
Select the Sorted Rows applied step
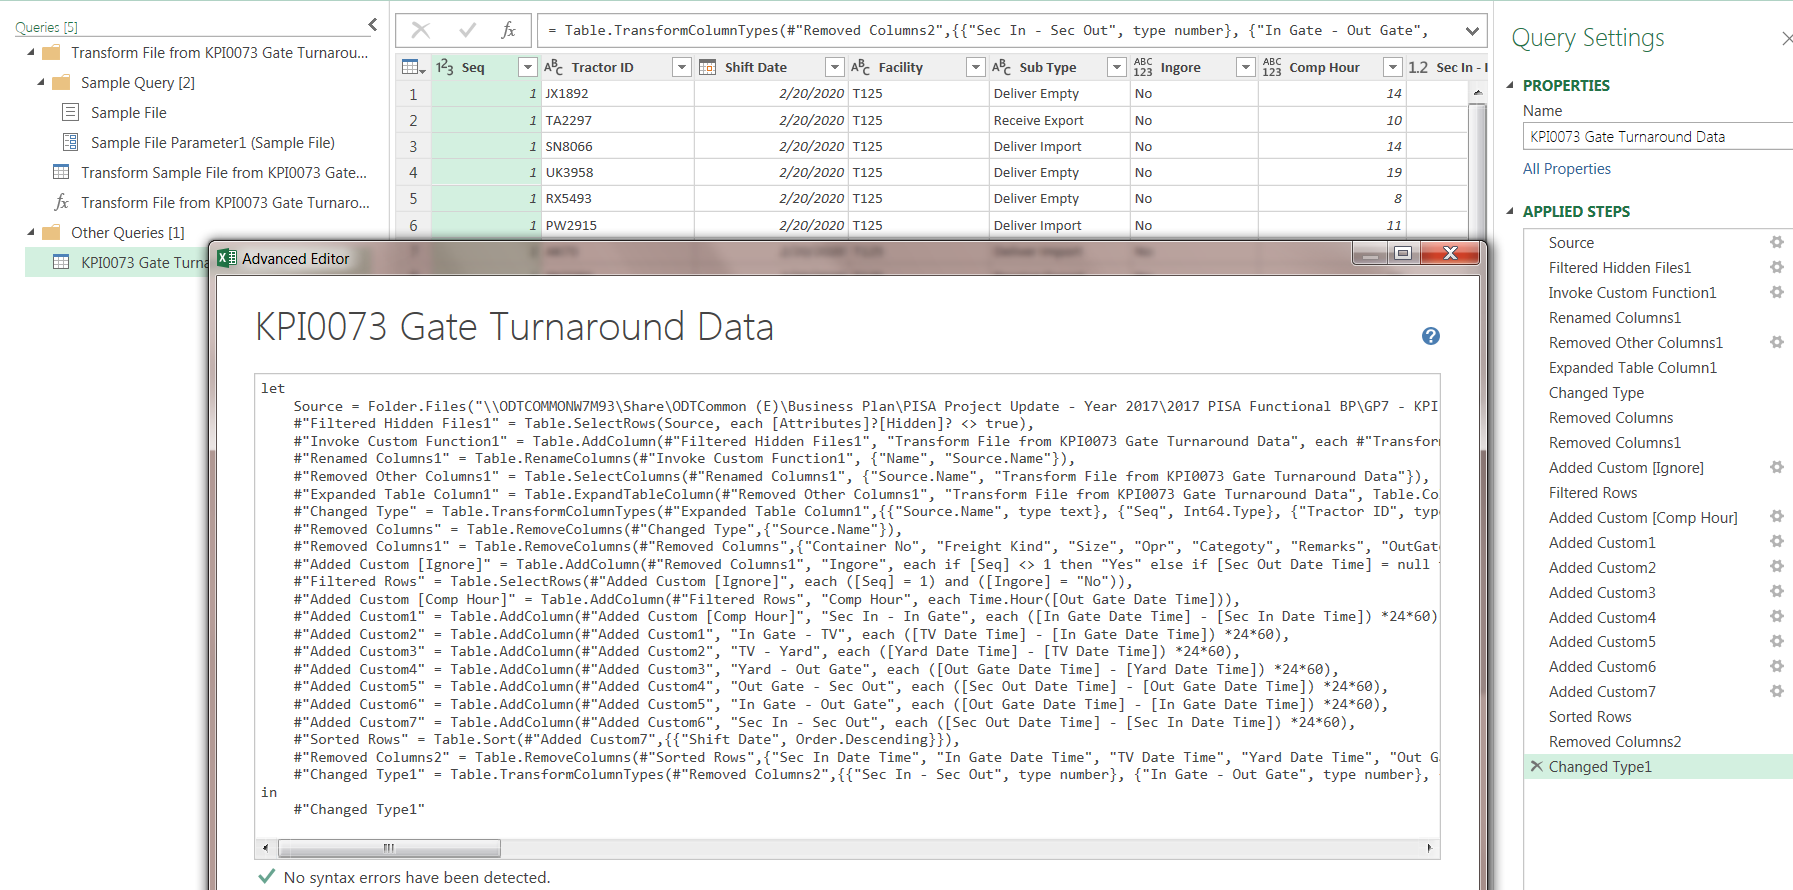point(1590,717)
